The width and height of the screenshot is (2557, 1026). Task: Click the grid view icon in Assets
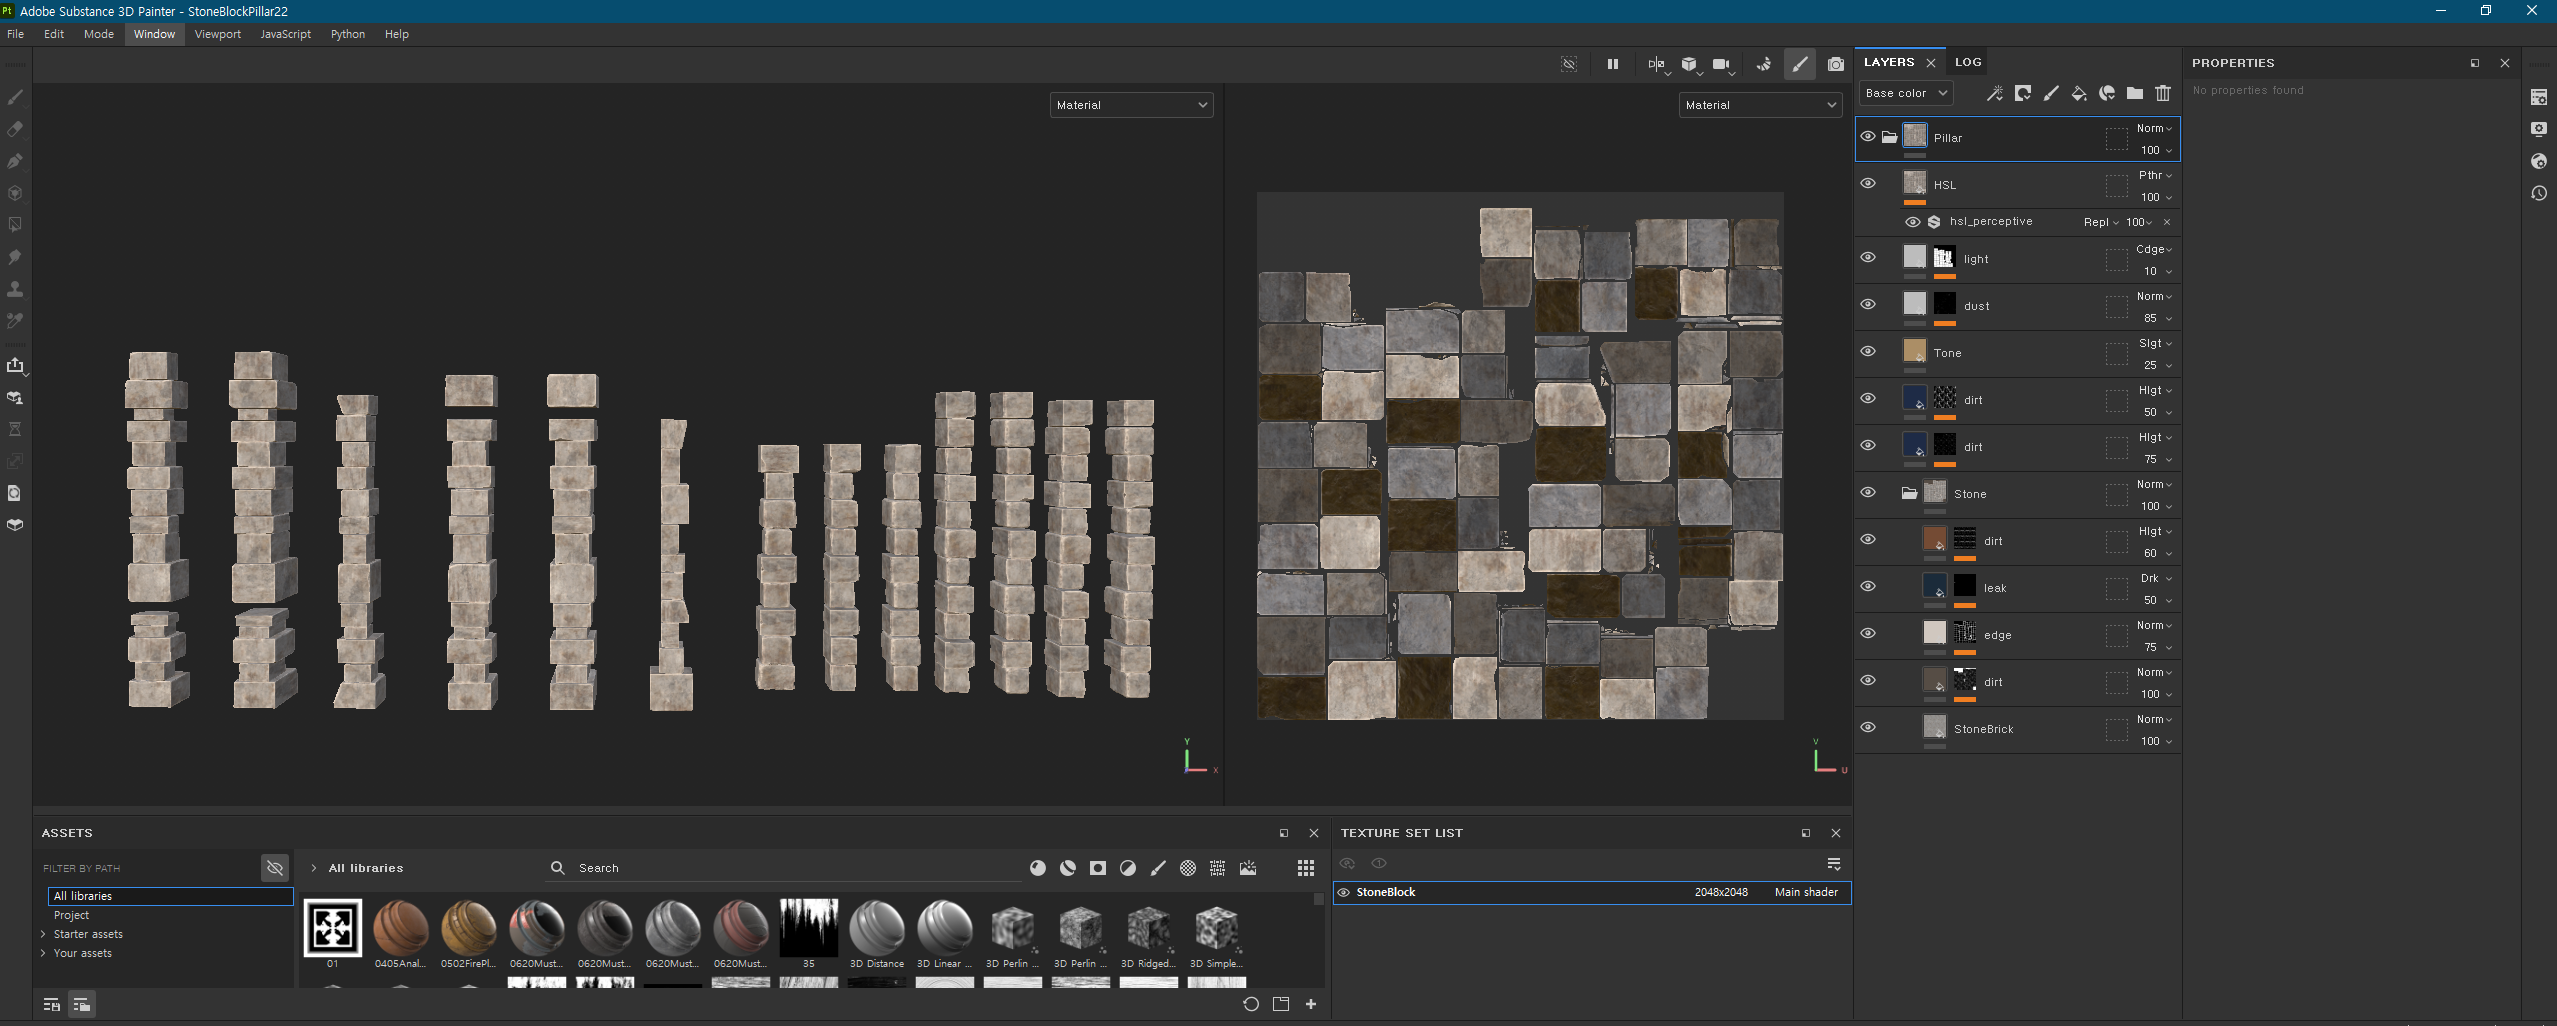1305,868
